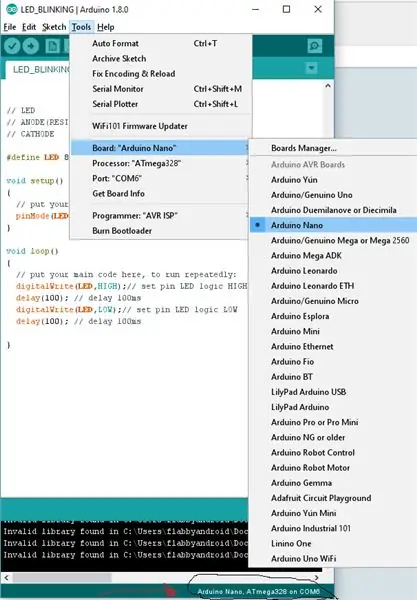Click the Verify checkmark icon
Image resolution: width=417 pixels, height=600 pixels.
click(12, 46)
